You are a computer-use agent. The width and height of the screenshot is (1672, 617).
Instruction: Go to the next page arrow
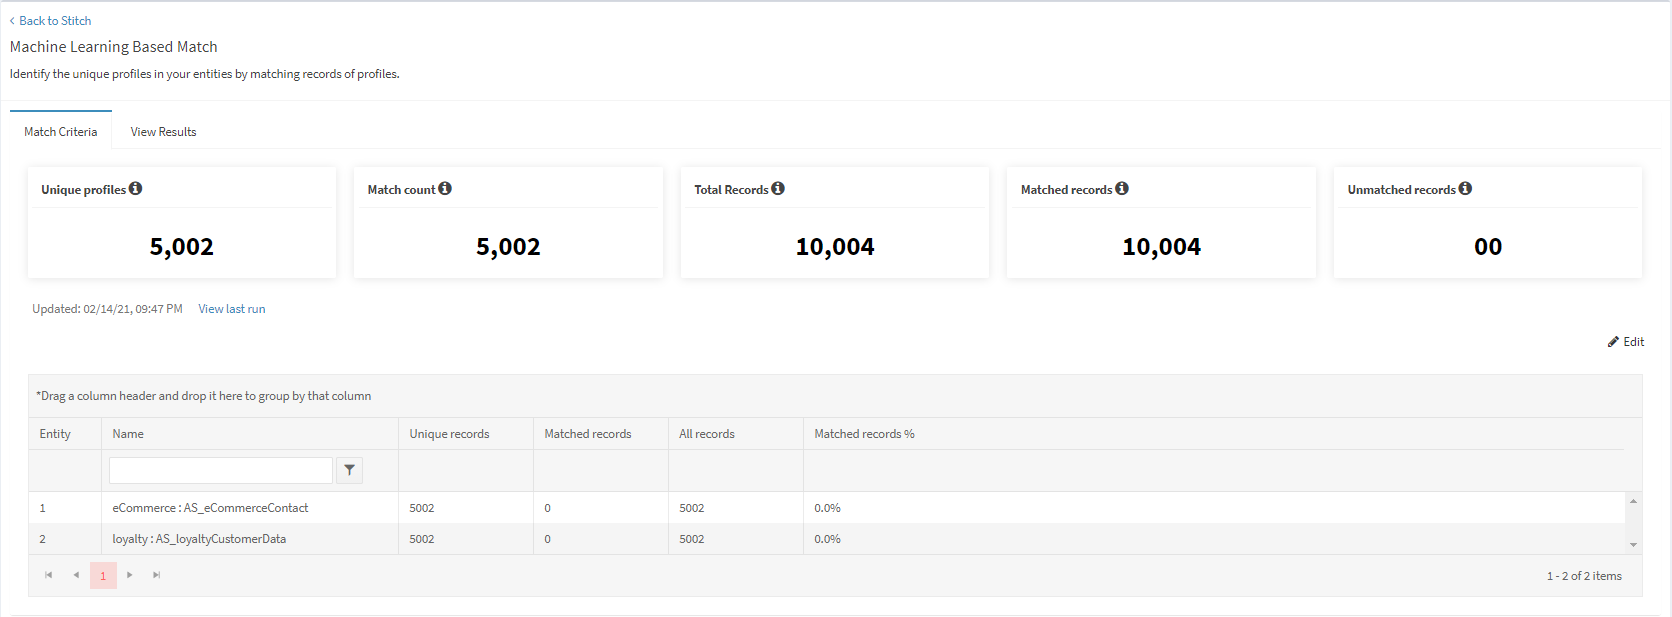pyautogui.click(x=130, y=575)
